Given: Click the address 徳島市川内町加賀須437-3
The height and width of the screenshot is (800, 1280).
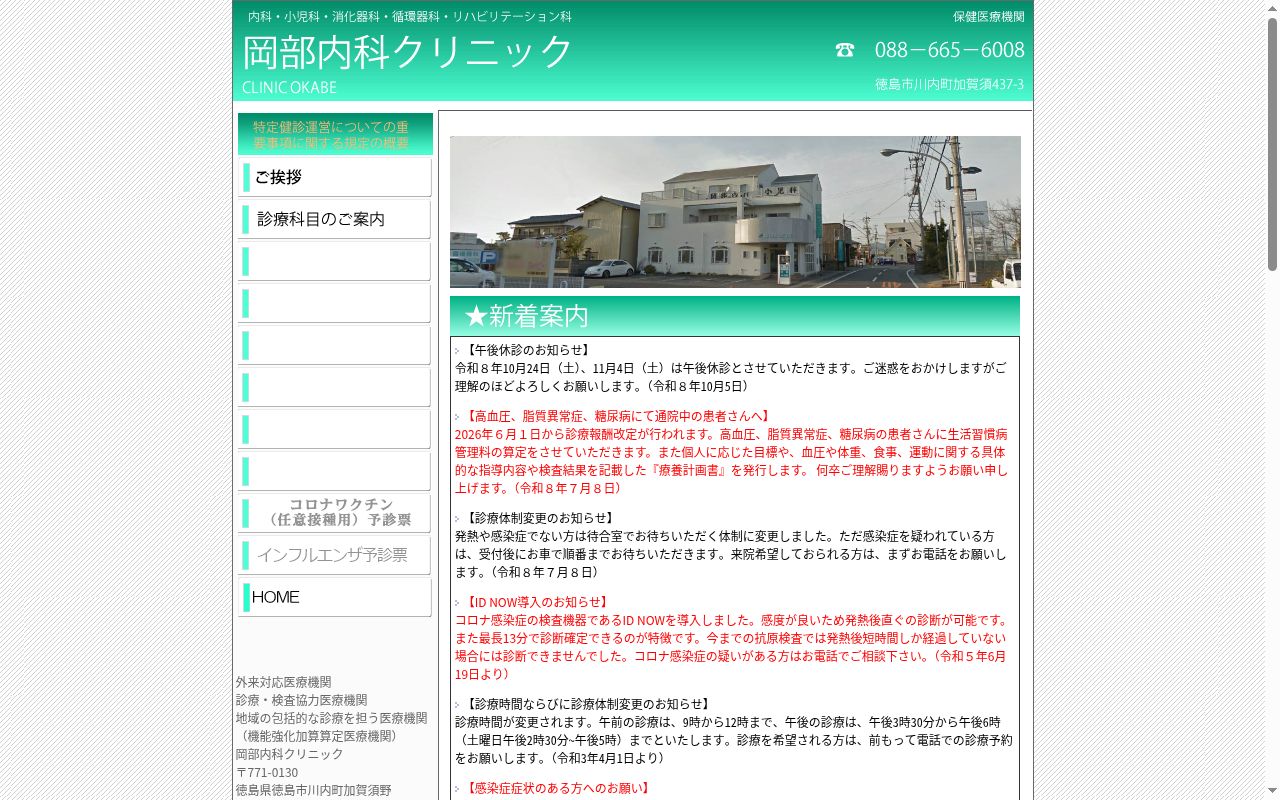Looking at the screenshot, I should click(949, 84).
